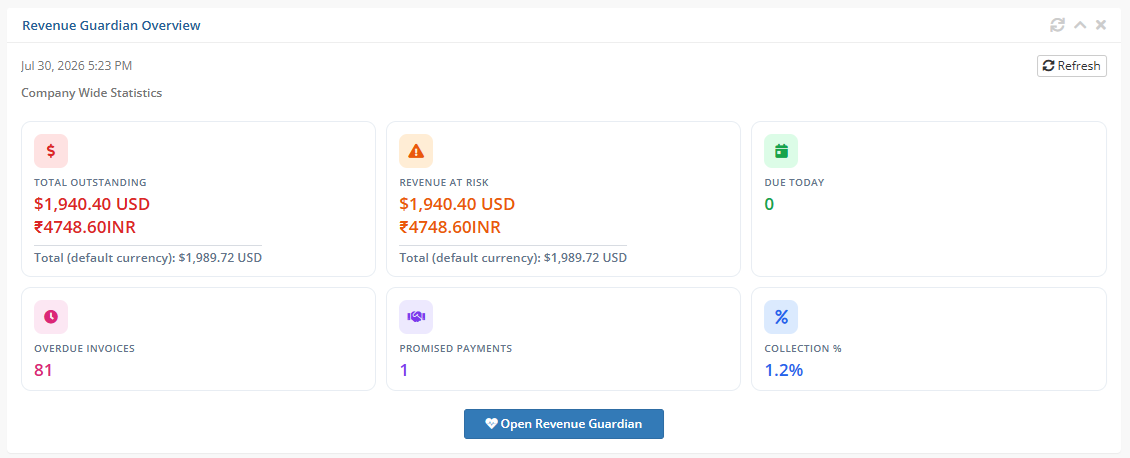Open Revenue Guardian via blue button
Image resolution: width=1130 pixels, height=458 pixels.
pos(564,424)
